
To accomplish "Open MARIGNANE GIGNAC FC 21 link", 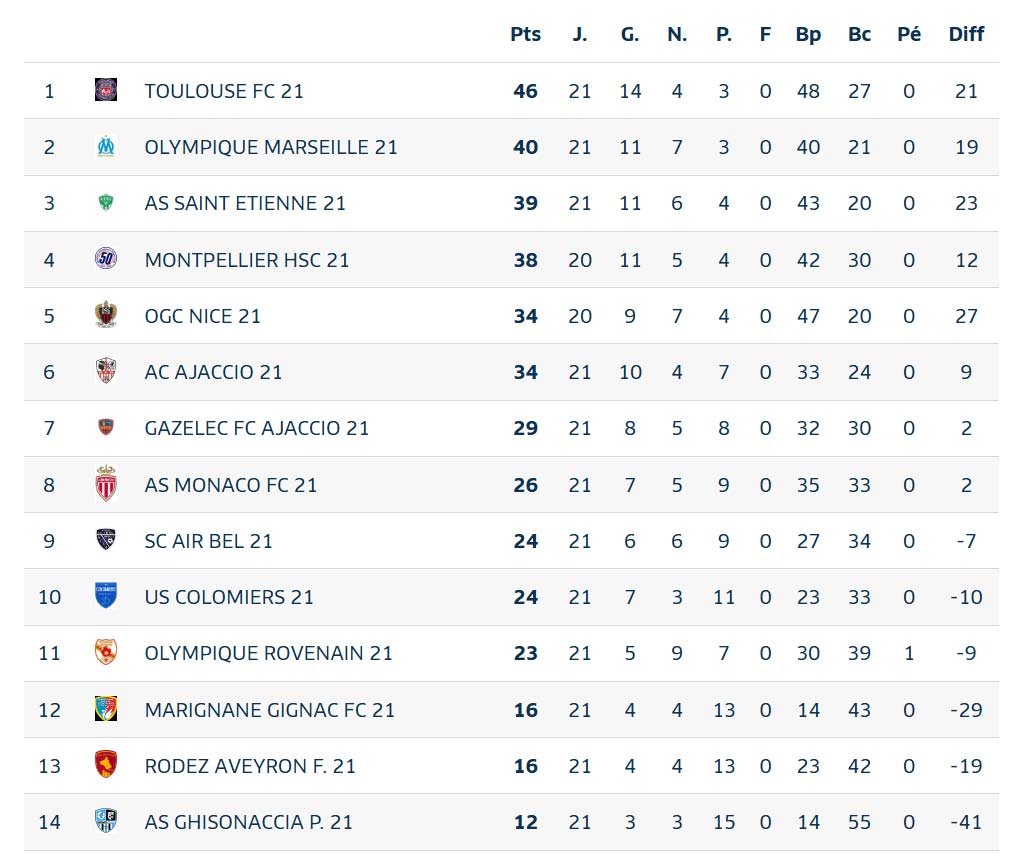I will 270,710.
